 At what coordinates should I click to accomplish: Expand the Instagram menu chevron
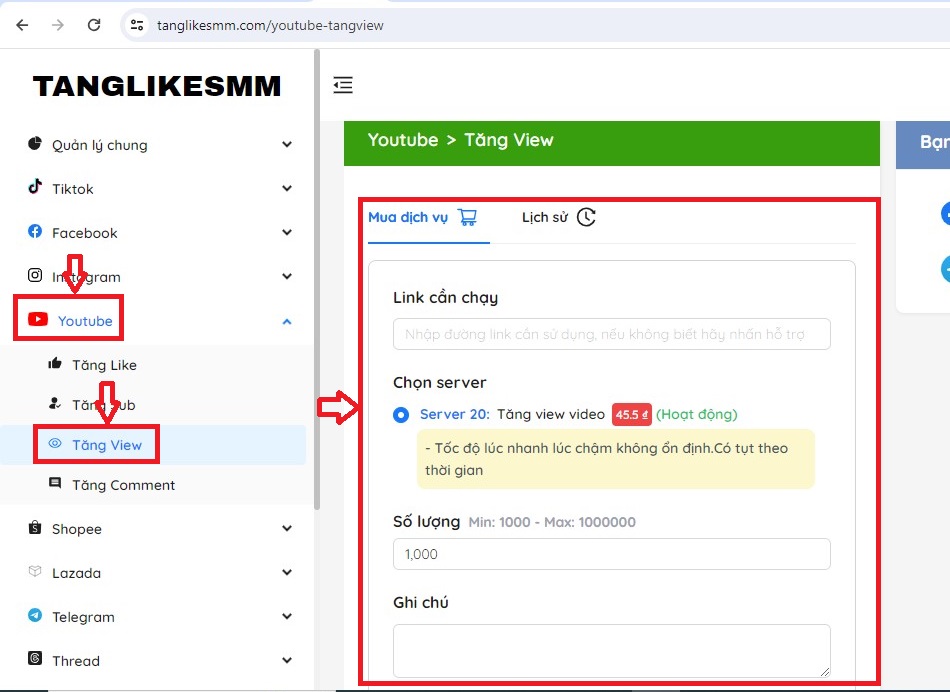click(x=287, y=276)
